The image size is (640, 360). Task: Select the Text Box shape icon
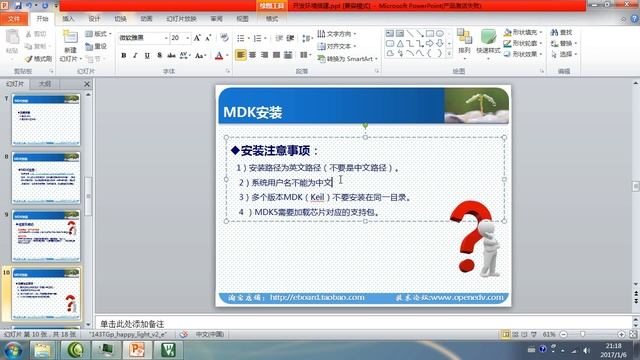coord(390,33)
